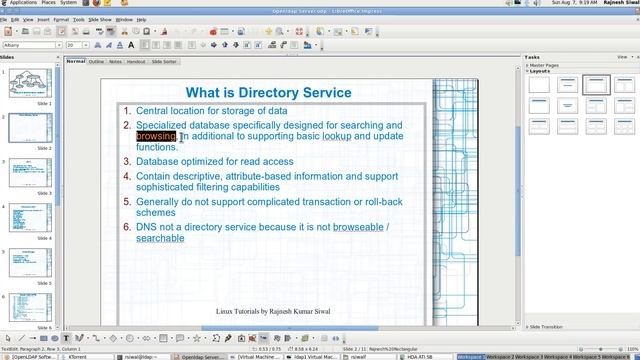Viewport: 640px width, 360px height.
Task: Click the red Chart insert icon
Action: pos(213,31)
